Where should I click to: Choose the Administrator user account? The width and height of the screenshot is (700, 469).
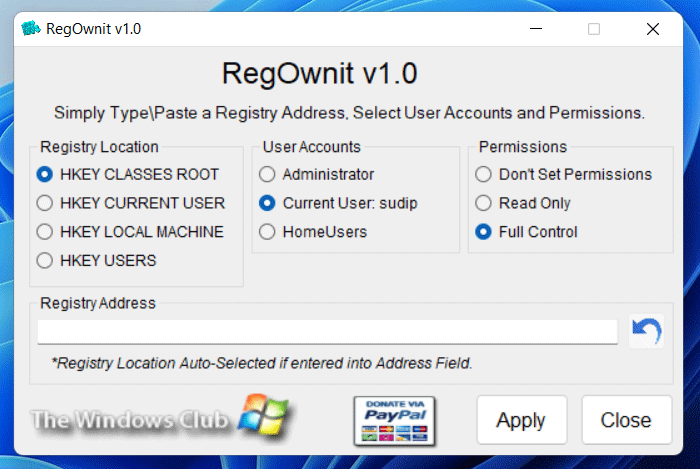pos(317,174)
